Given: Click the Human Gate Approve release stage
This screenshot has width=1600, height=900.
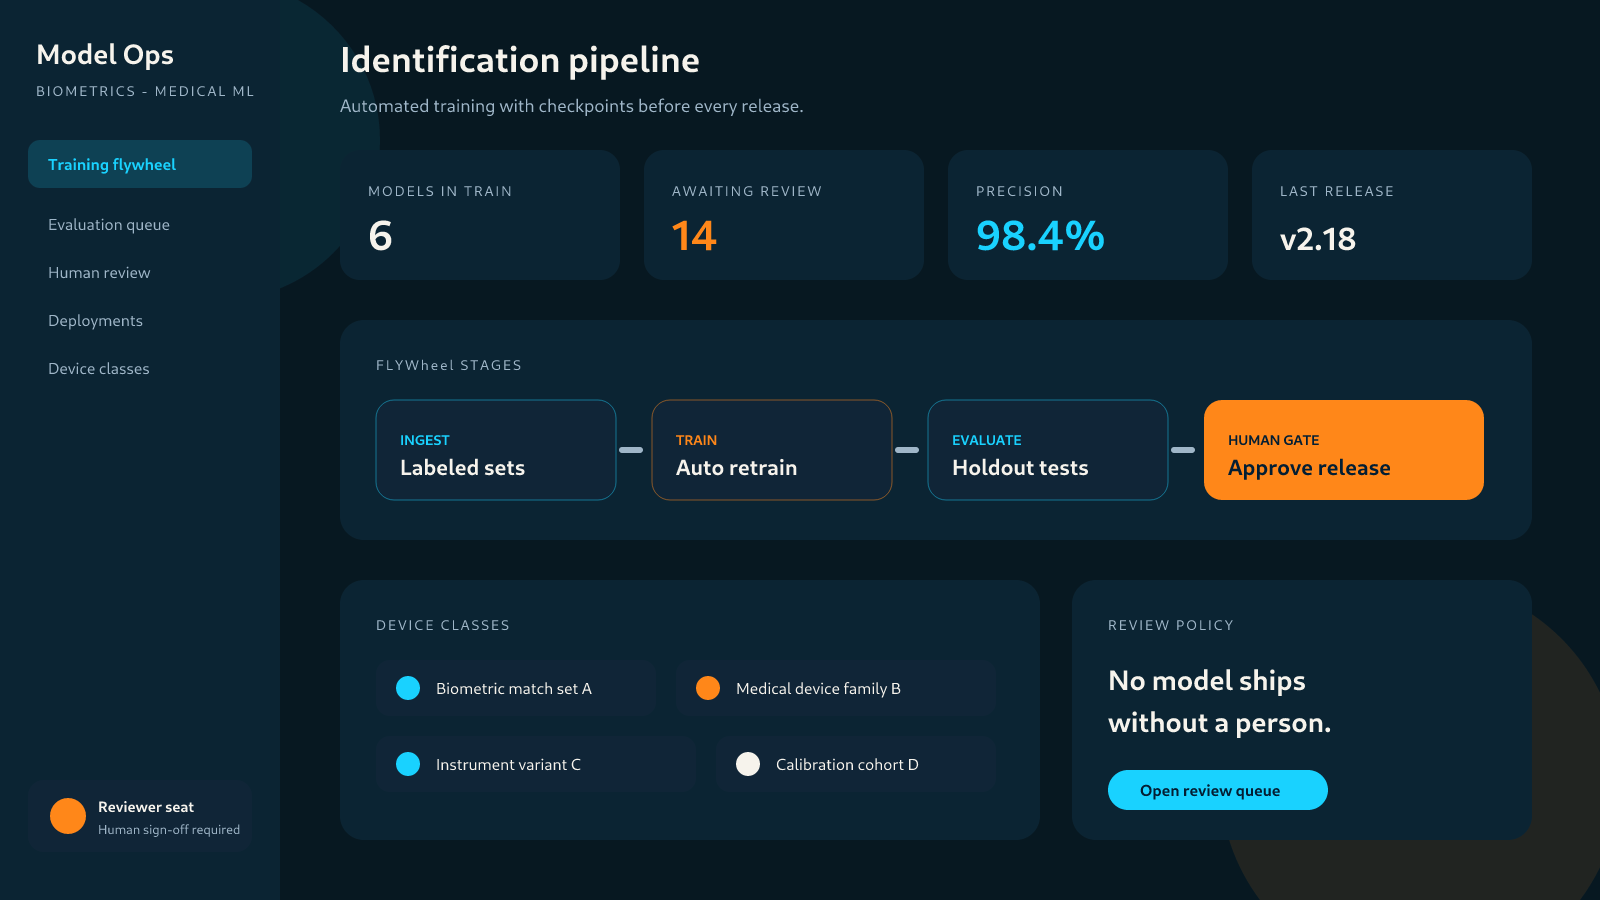Looking at the screenshot, I should coord(1344,450).
